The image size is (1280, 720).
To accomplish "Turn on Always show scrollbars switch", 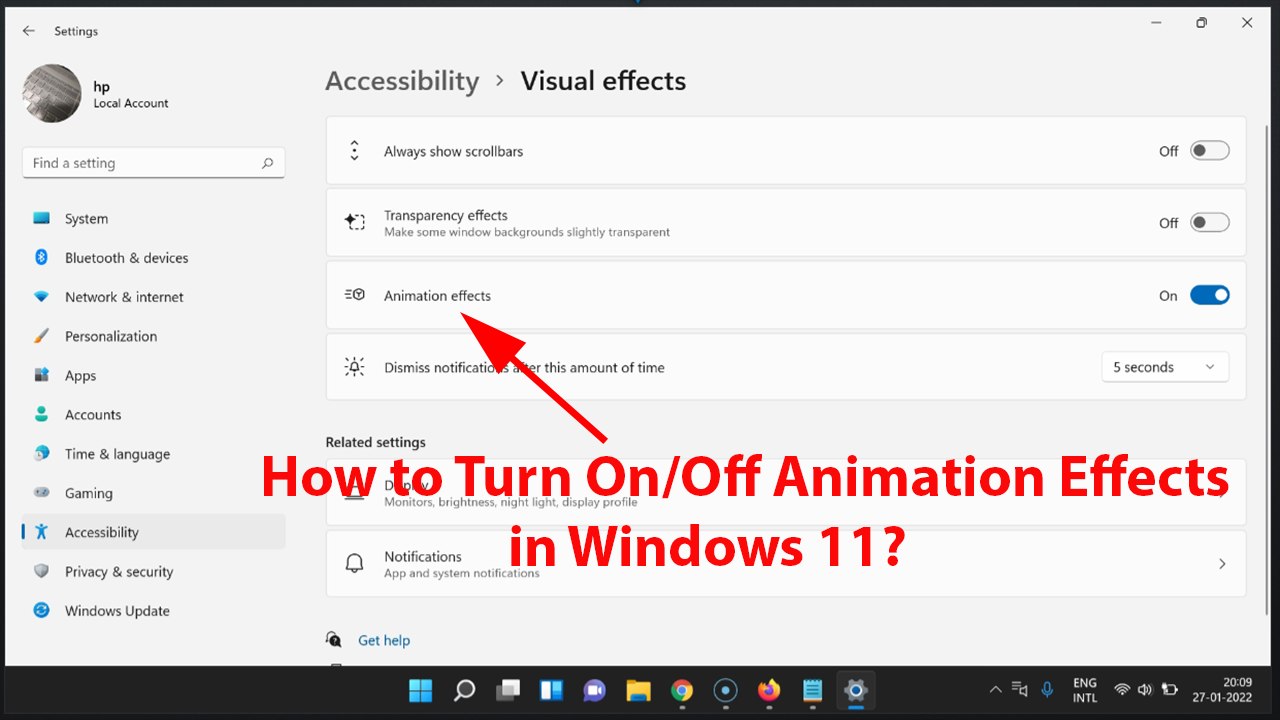I will (x=1209, y=151).
